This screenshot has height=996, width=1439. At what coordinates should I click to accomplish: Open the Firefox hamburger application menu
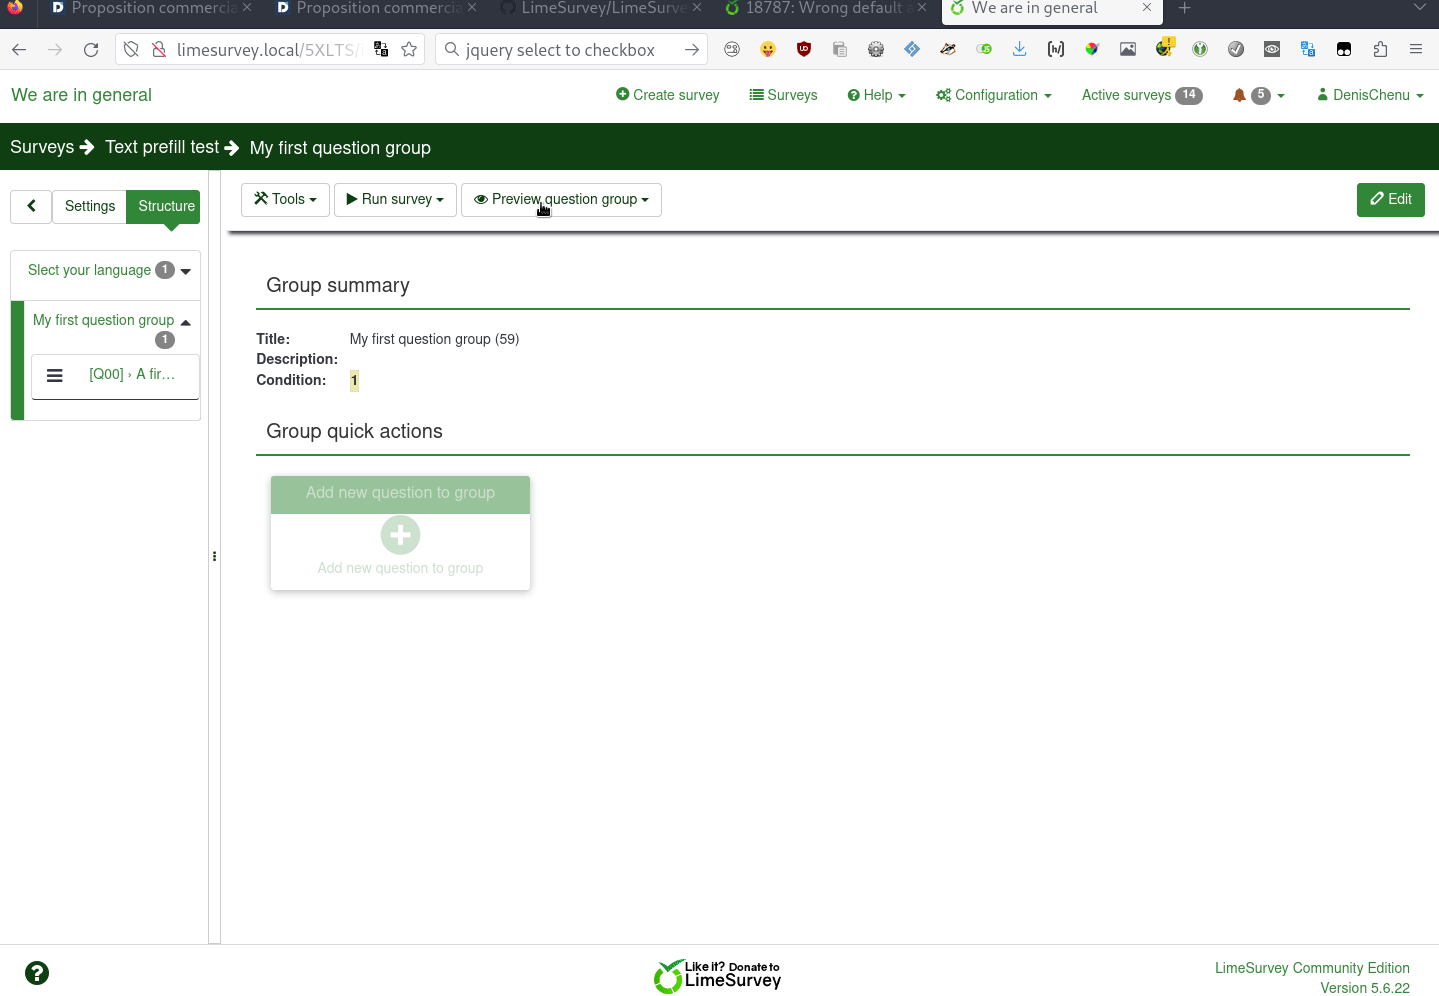(1416, 49)
